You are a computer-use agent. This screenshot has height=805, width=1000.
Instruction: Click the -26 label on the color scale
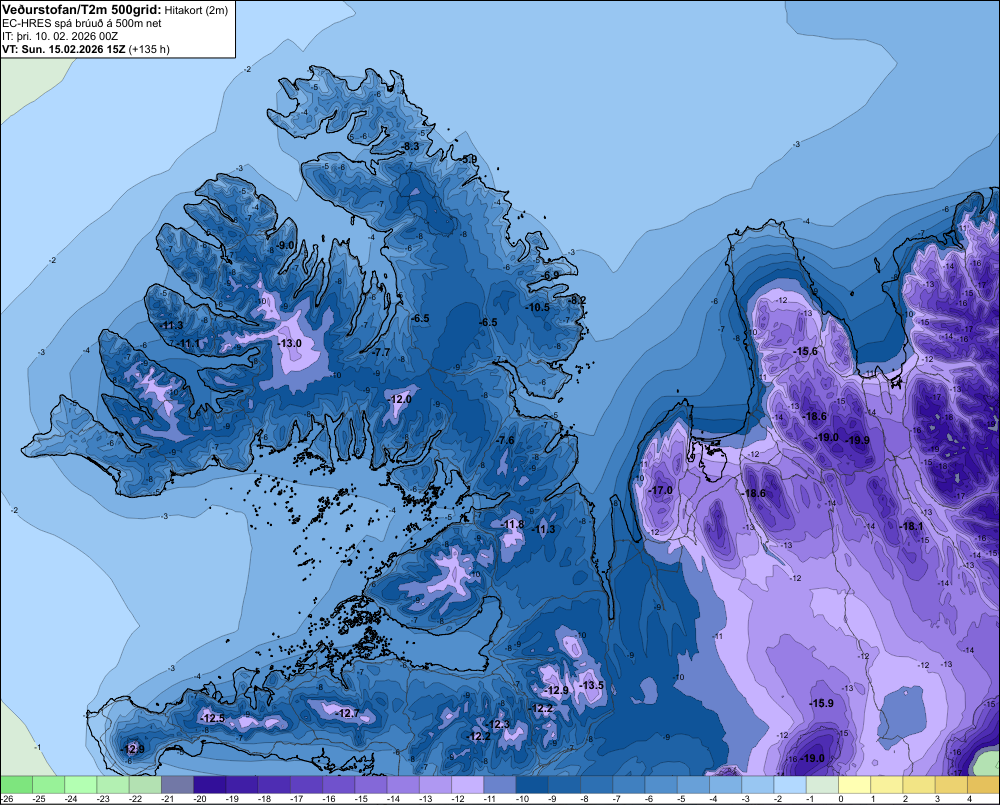coord(7,799)
